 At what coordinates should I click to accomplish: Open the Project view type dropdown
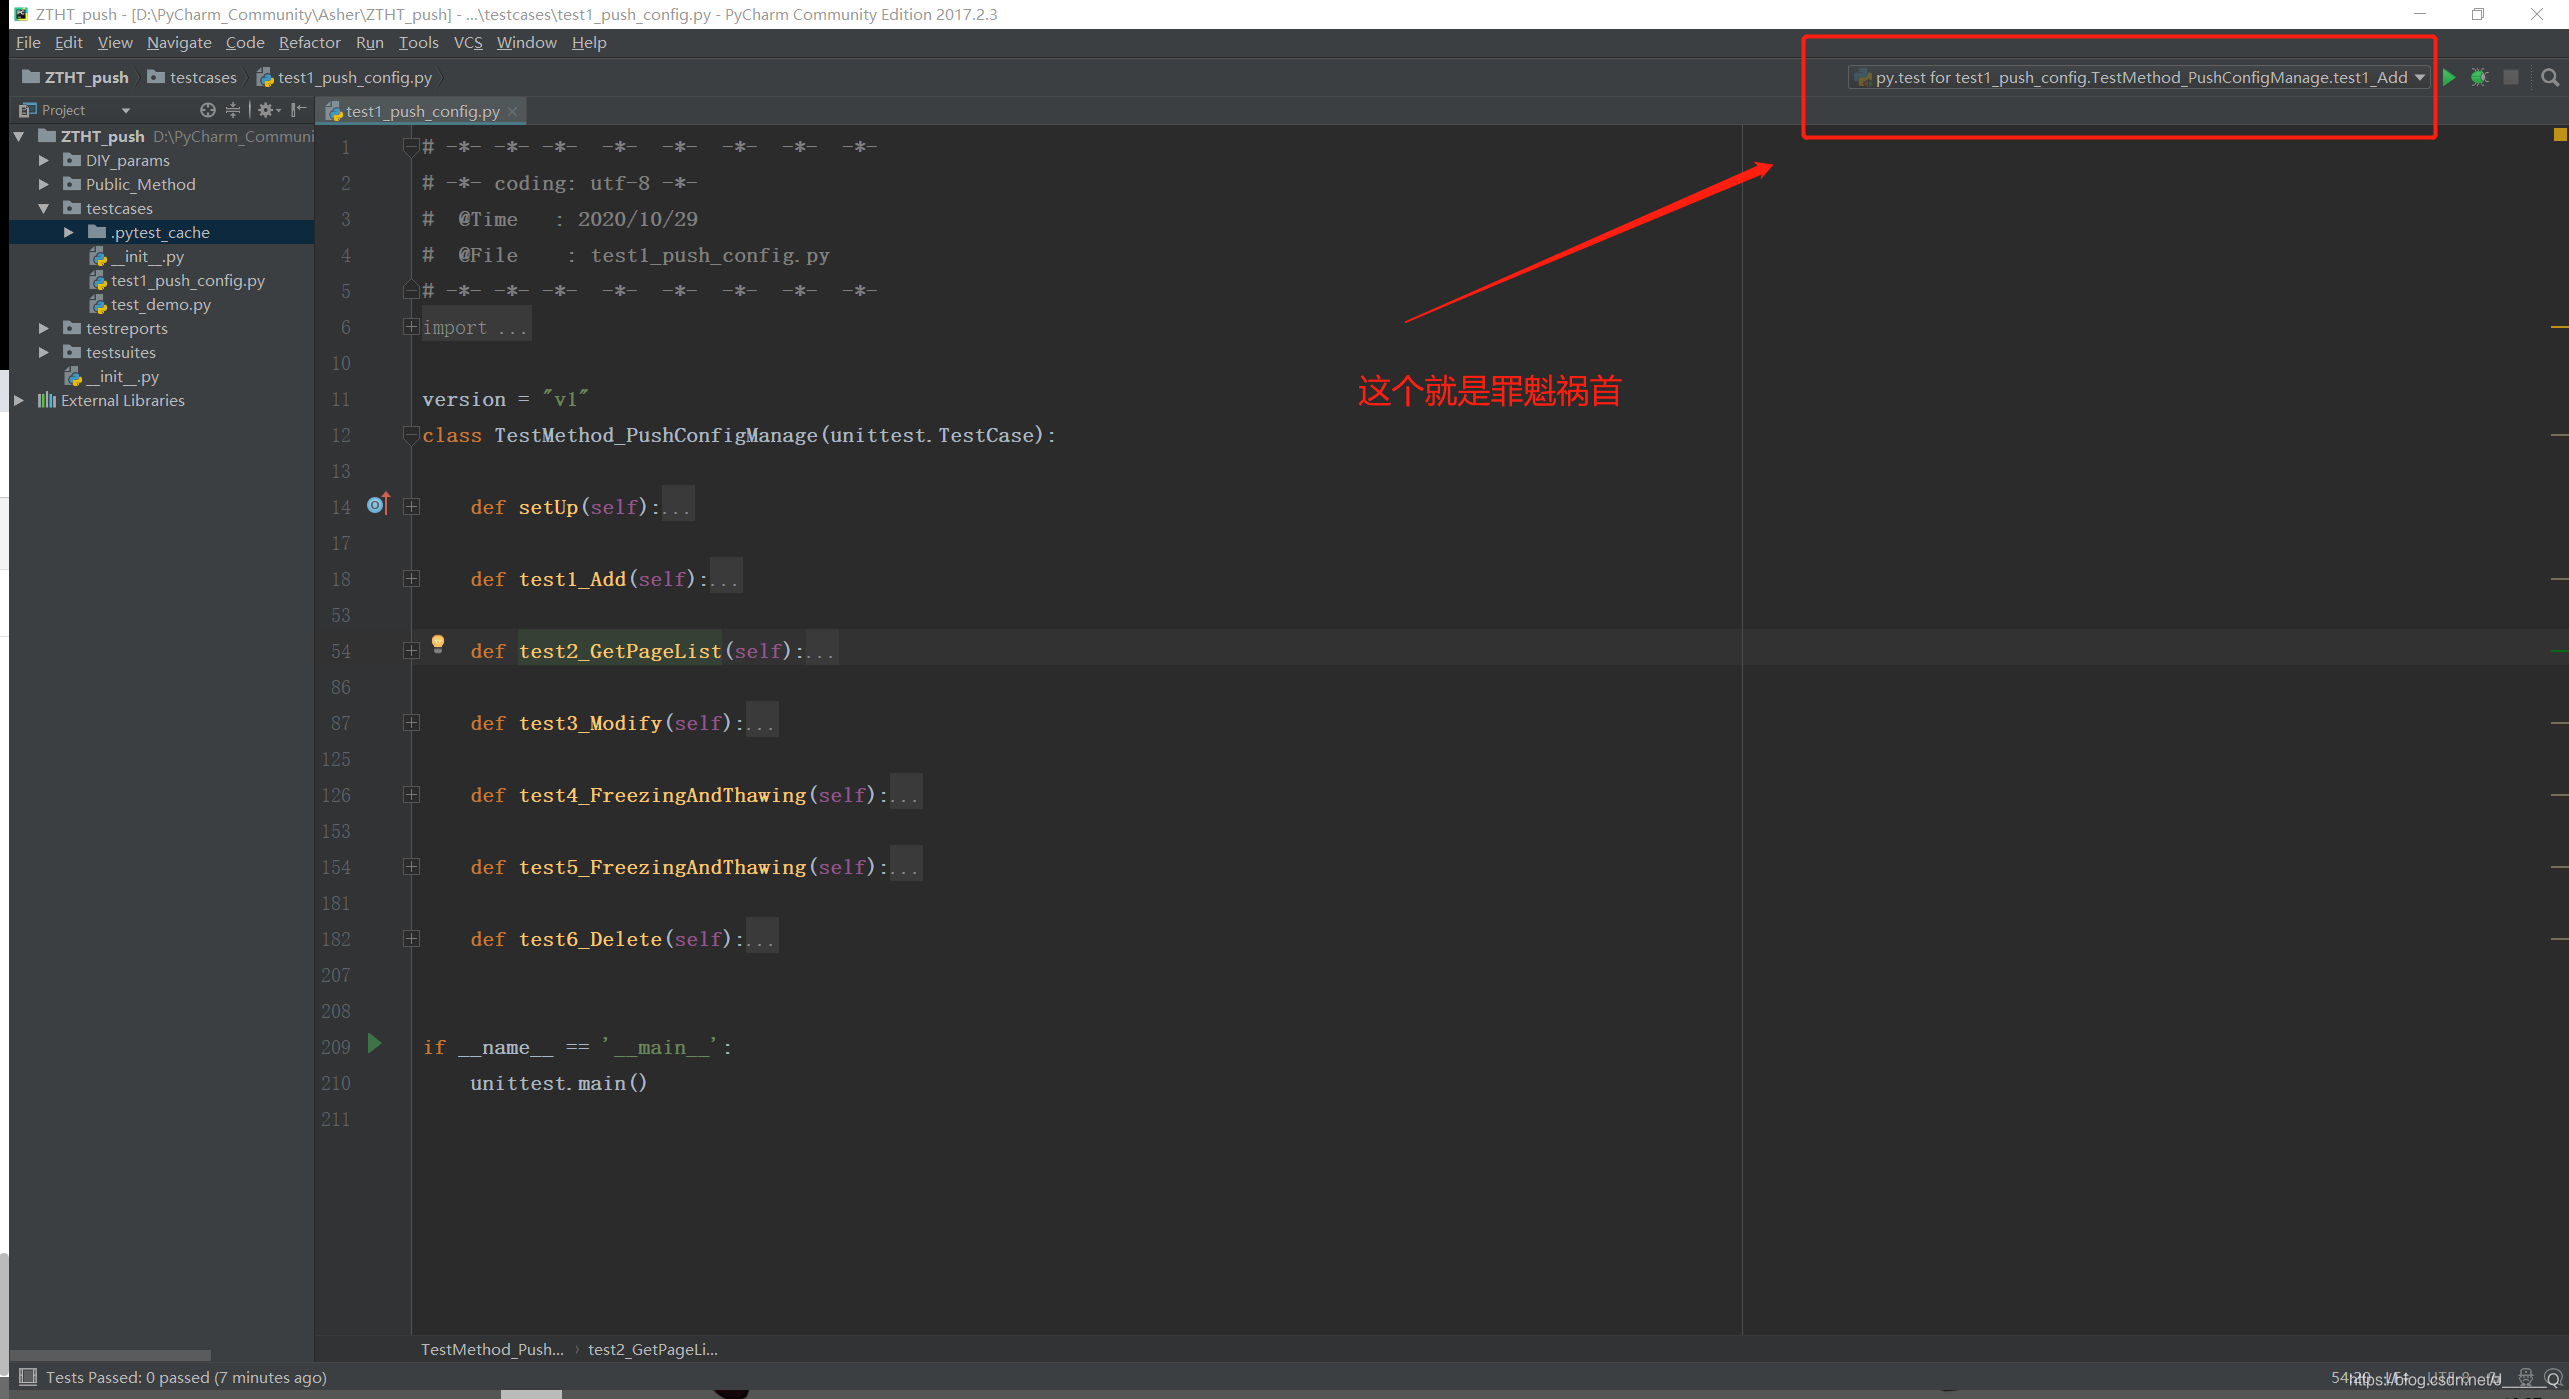coord(125,110)
